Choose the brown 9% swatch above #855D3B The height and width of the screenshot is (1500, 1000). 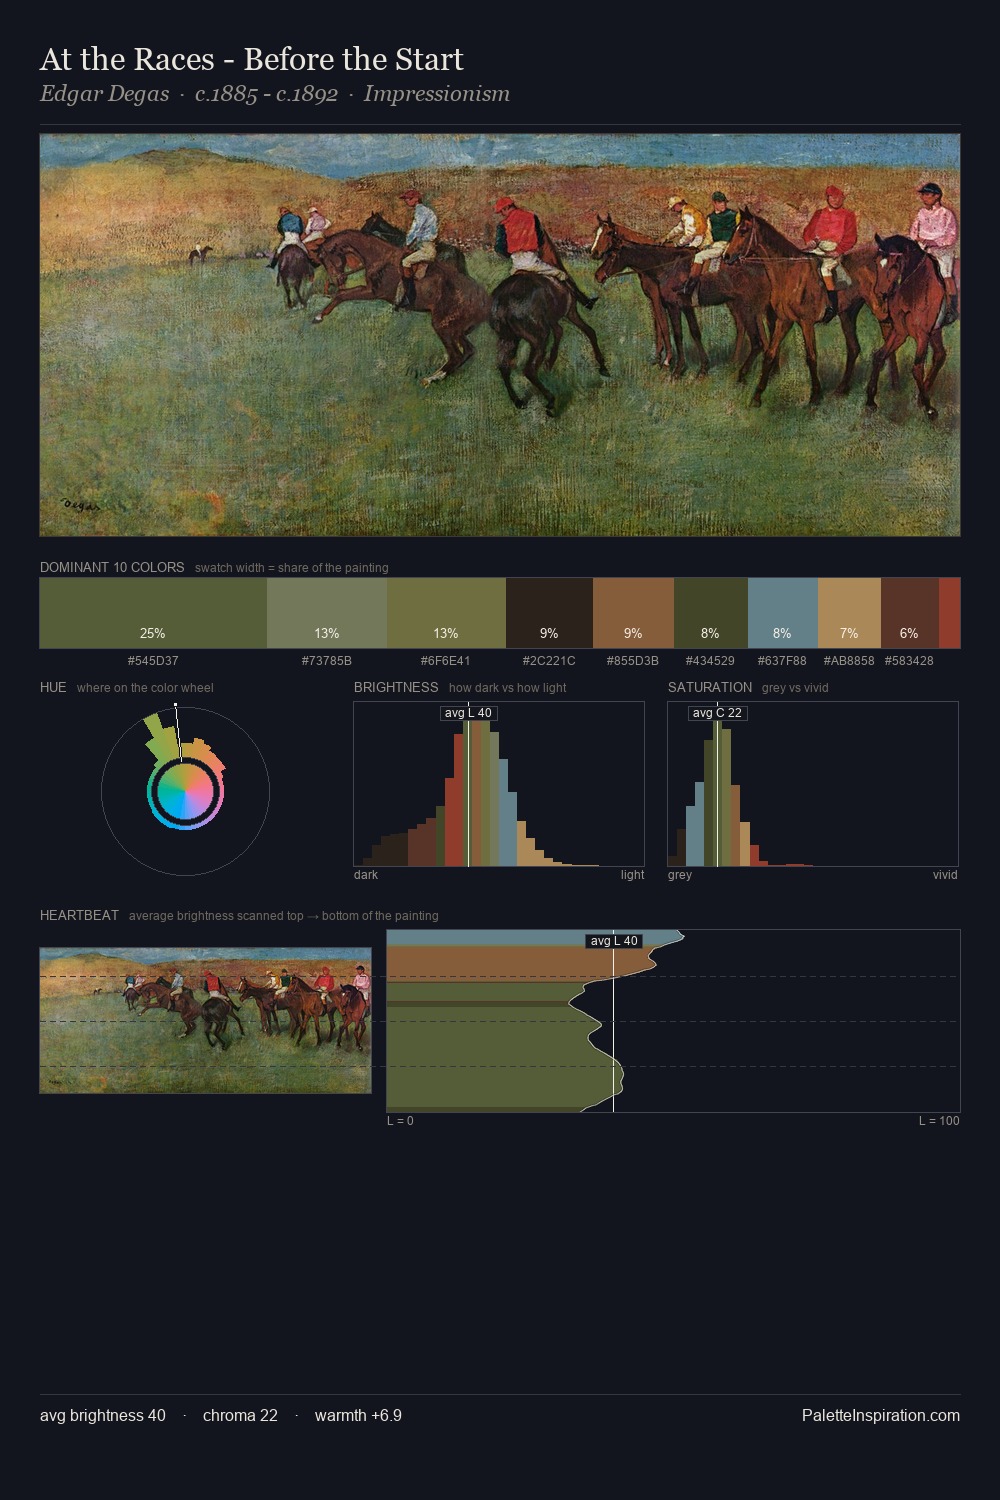(633, 613)
